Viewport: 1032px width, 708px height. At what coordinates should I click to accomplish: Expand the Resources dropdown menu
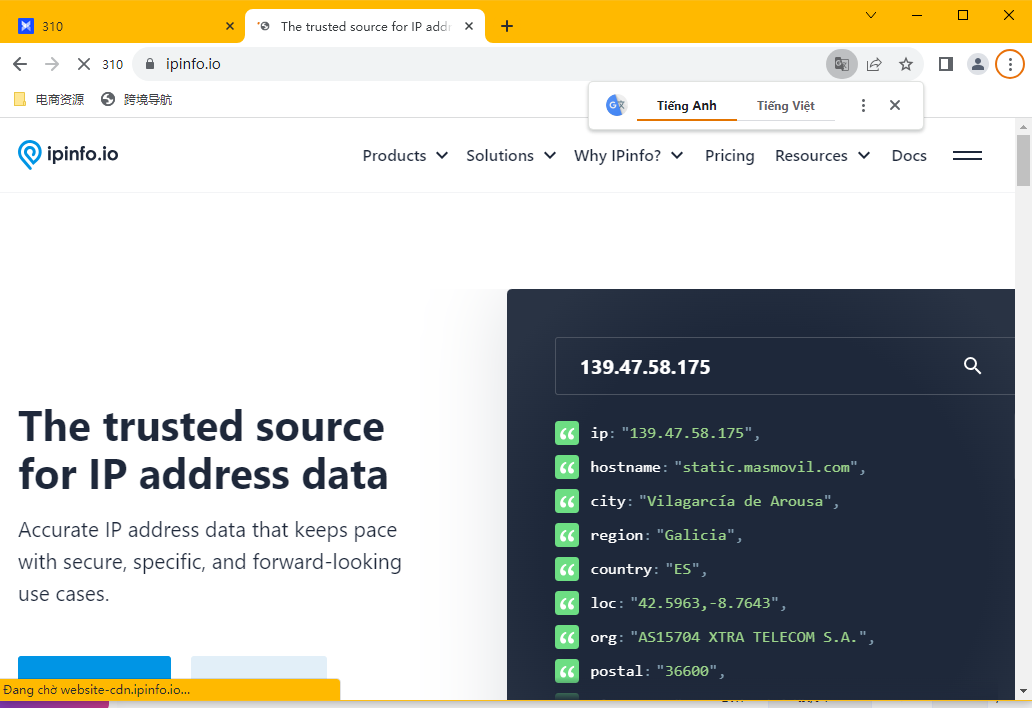click(822, 155)
